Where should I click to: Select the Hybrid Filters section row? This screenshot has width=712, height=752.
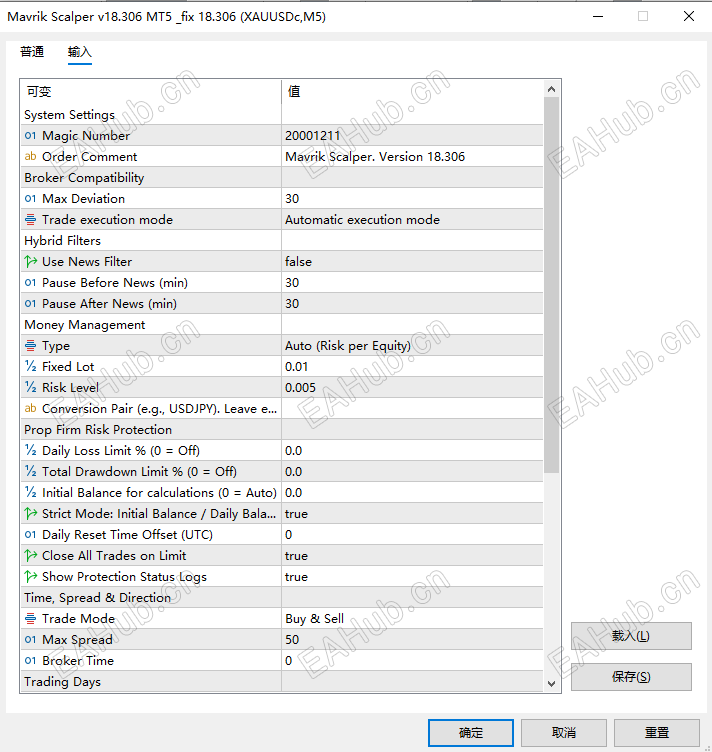(x=282, y=240)
